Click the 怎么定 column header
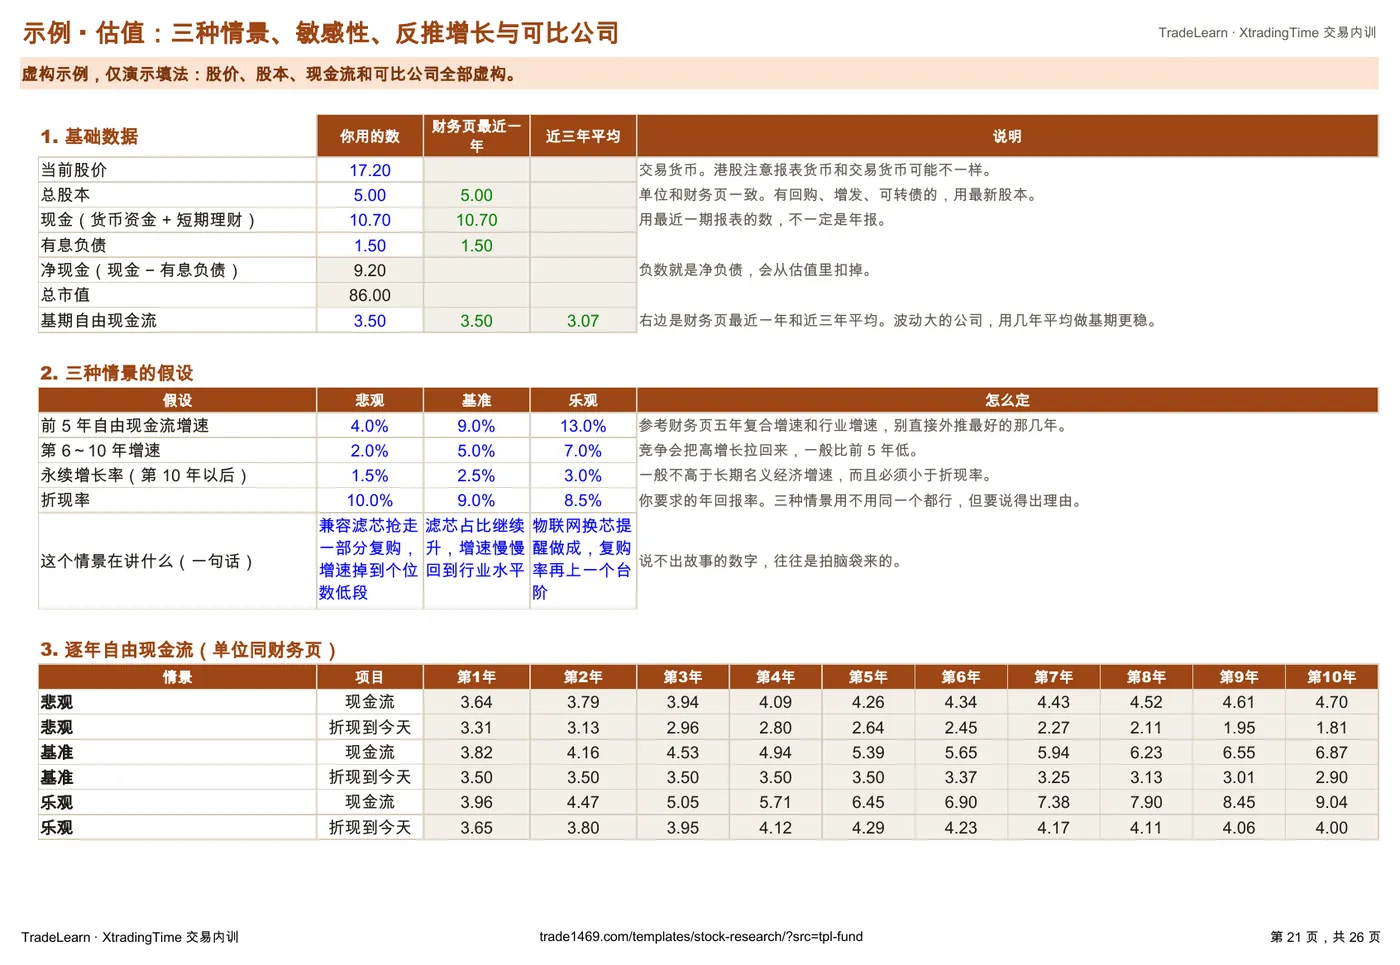 coord(1007,400)
